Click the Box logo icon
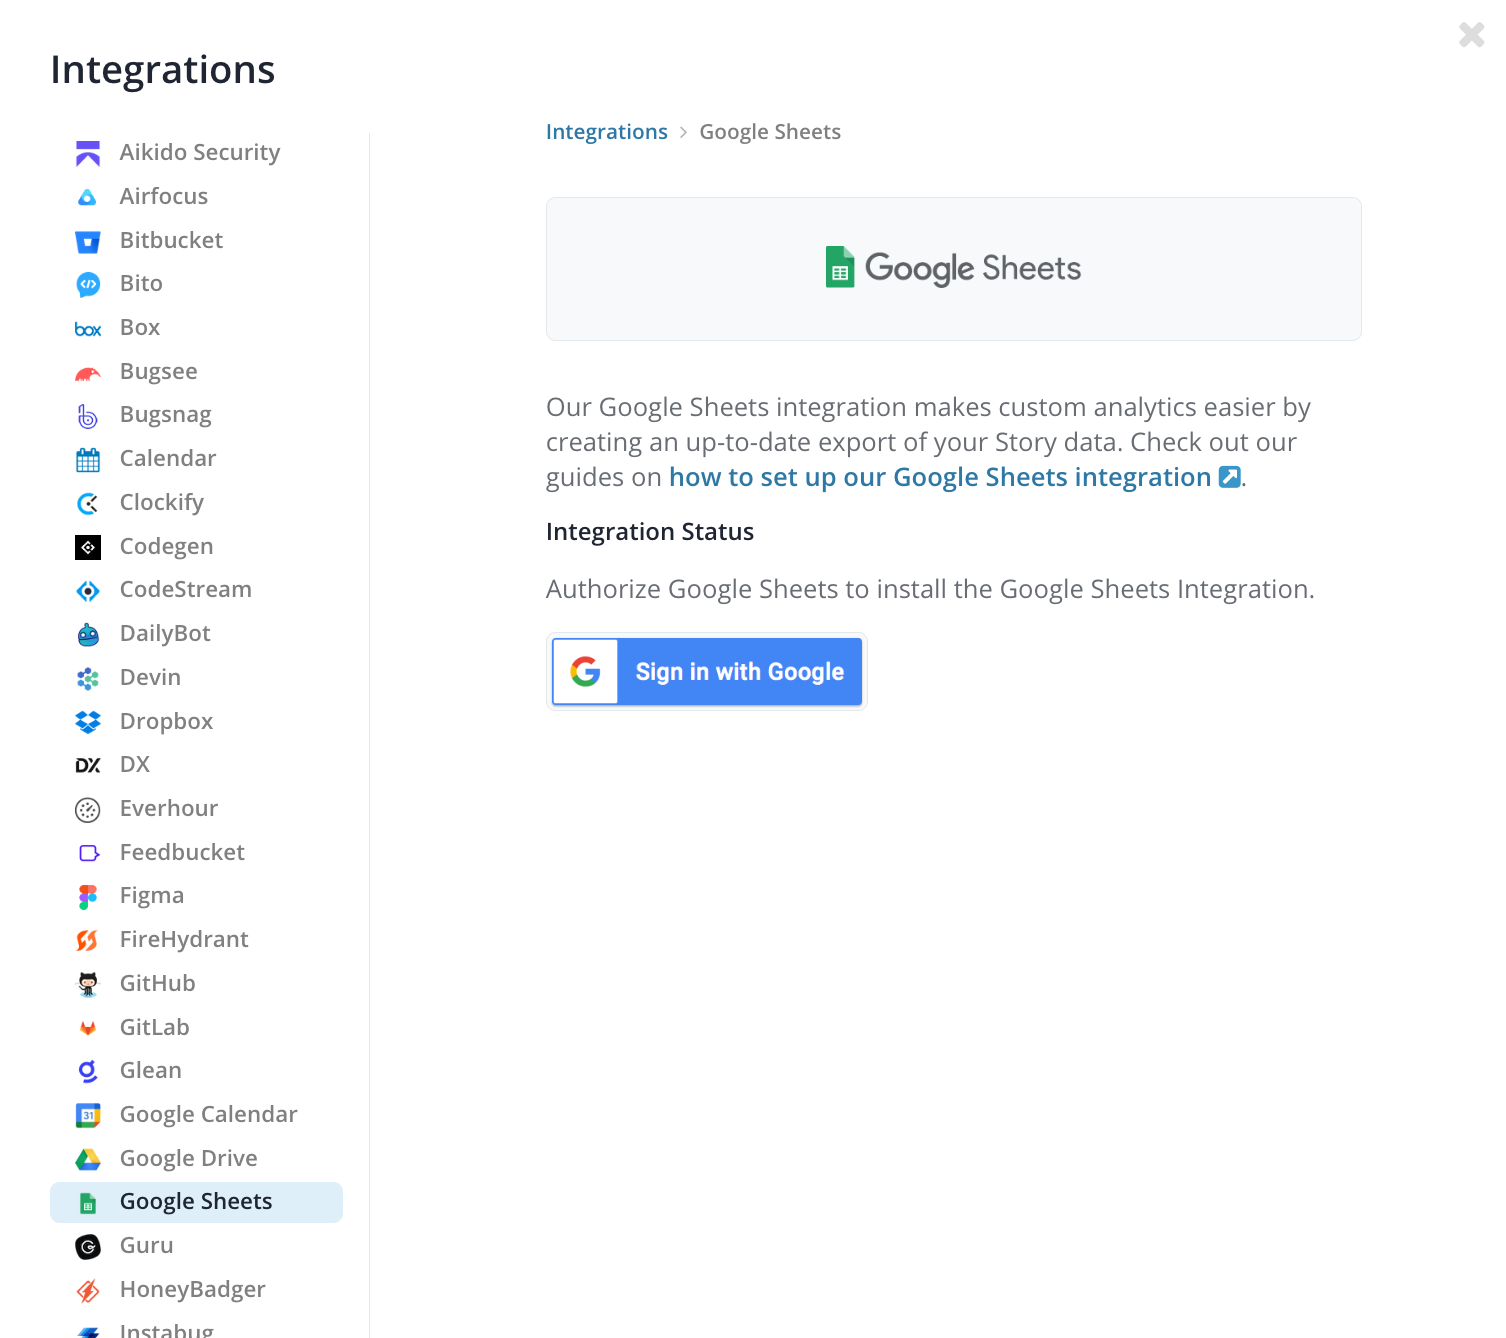The height and width of the screenshot is (1338, 1506). point(88,328)
